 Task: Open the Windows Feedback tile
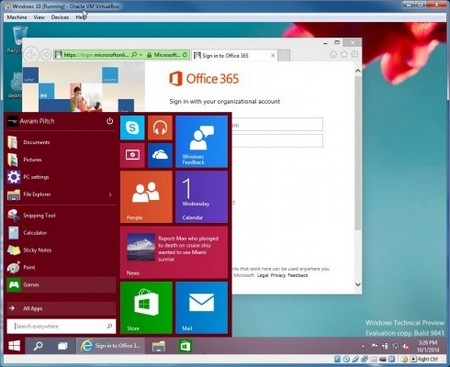[x=202, y=142]
